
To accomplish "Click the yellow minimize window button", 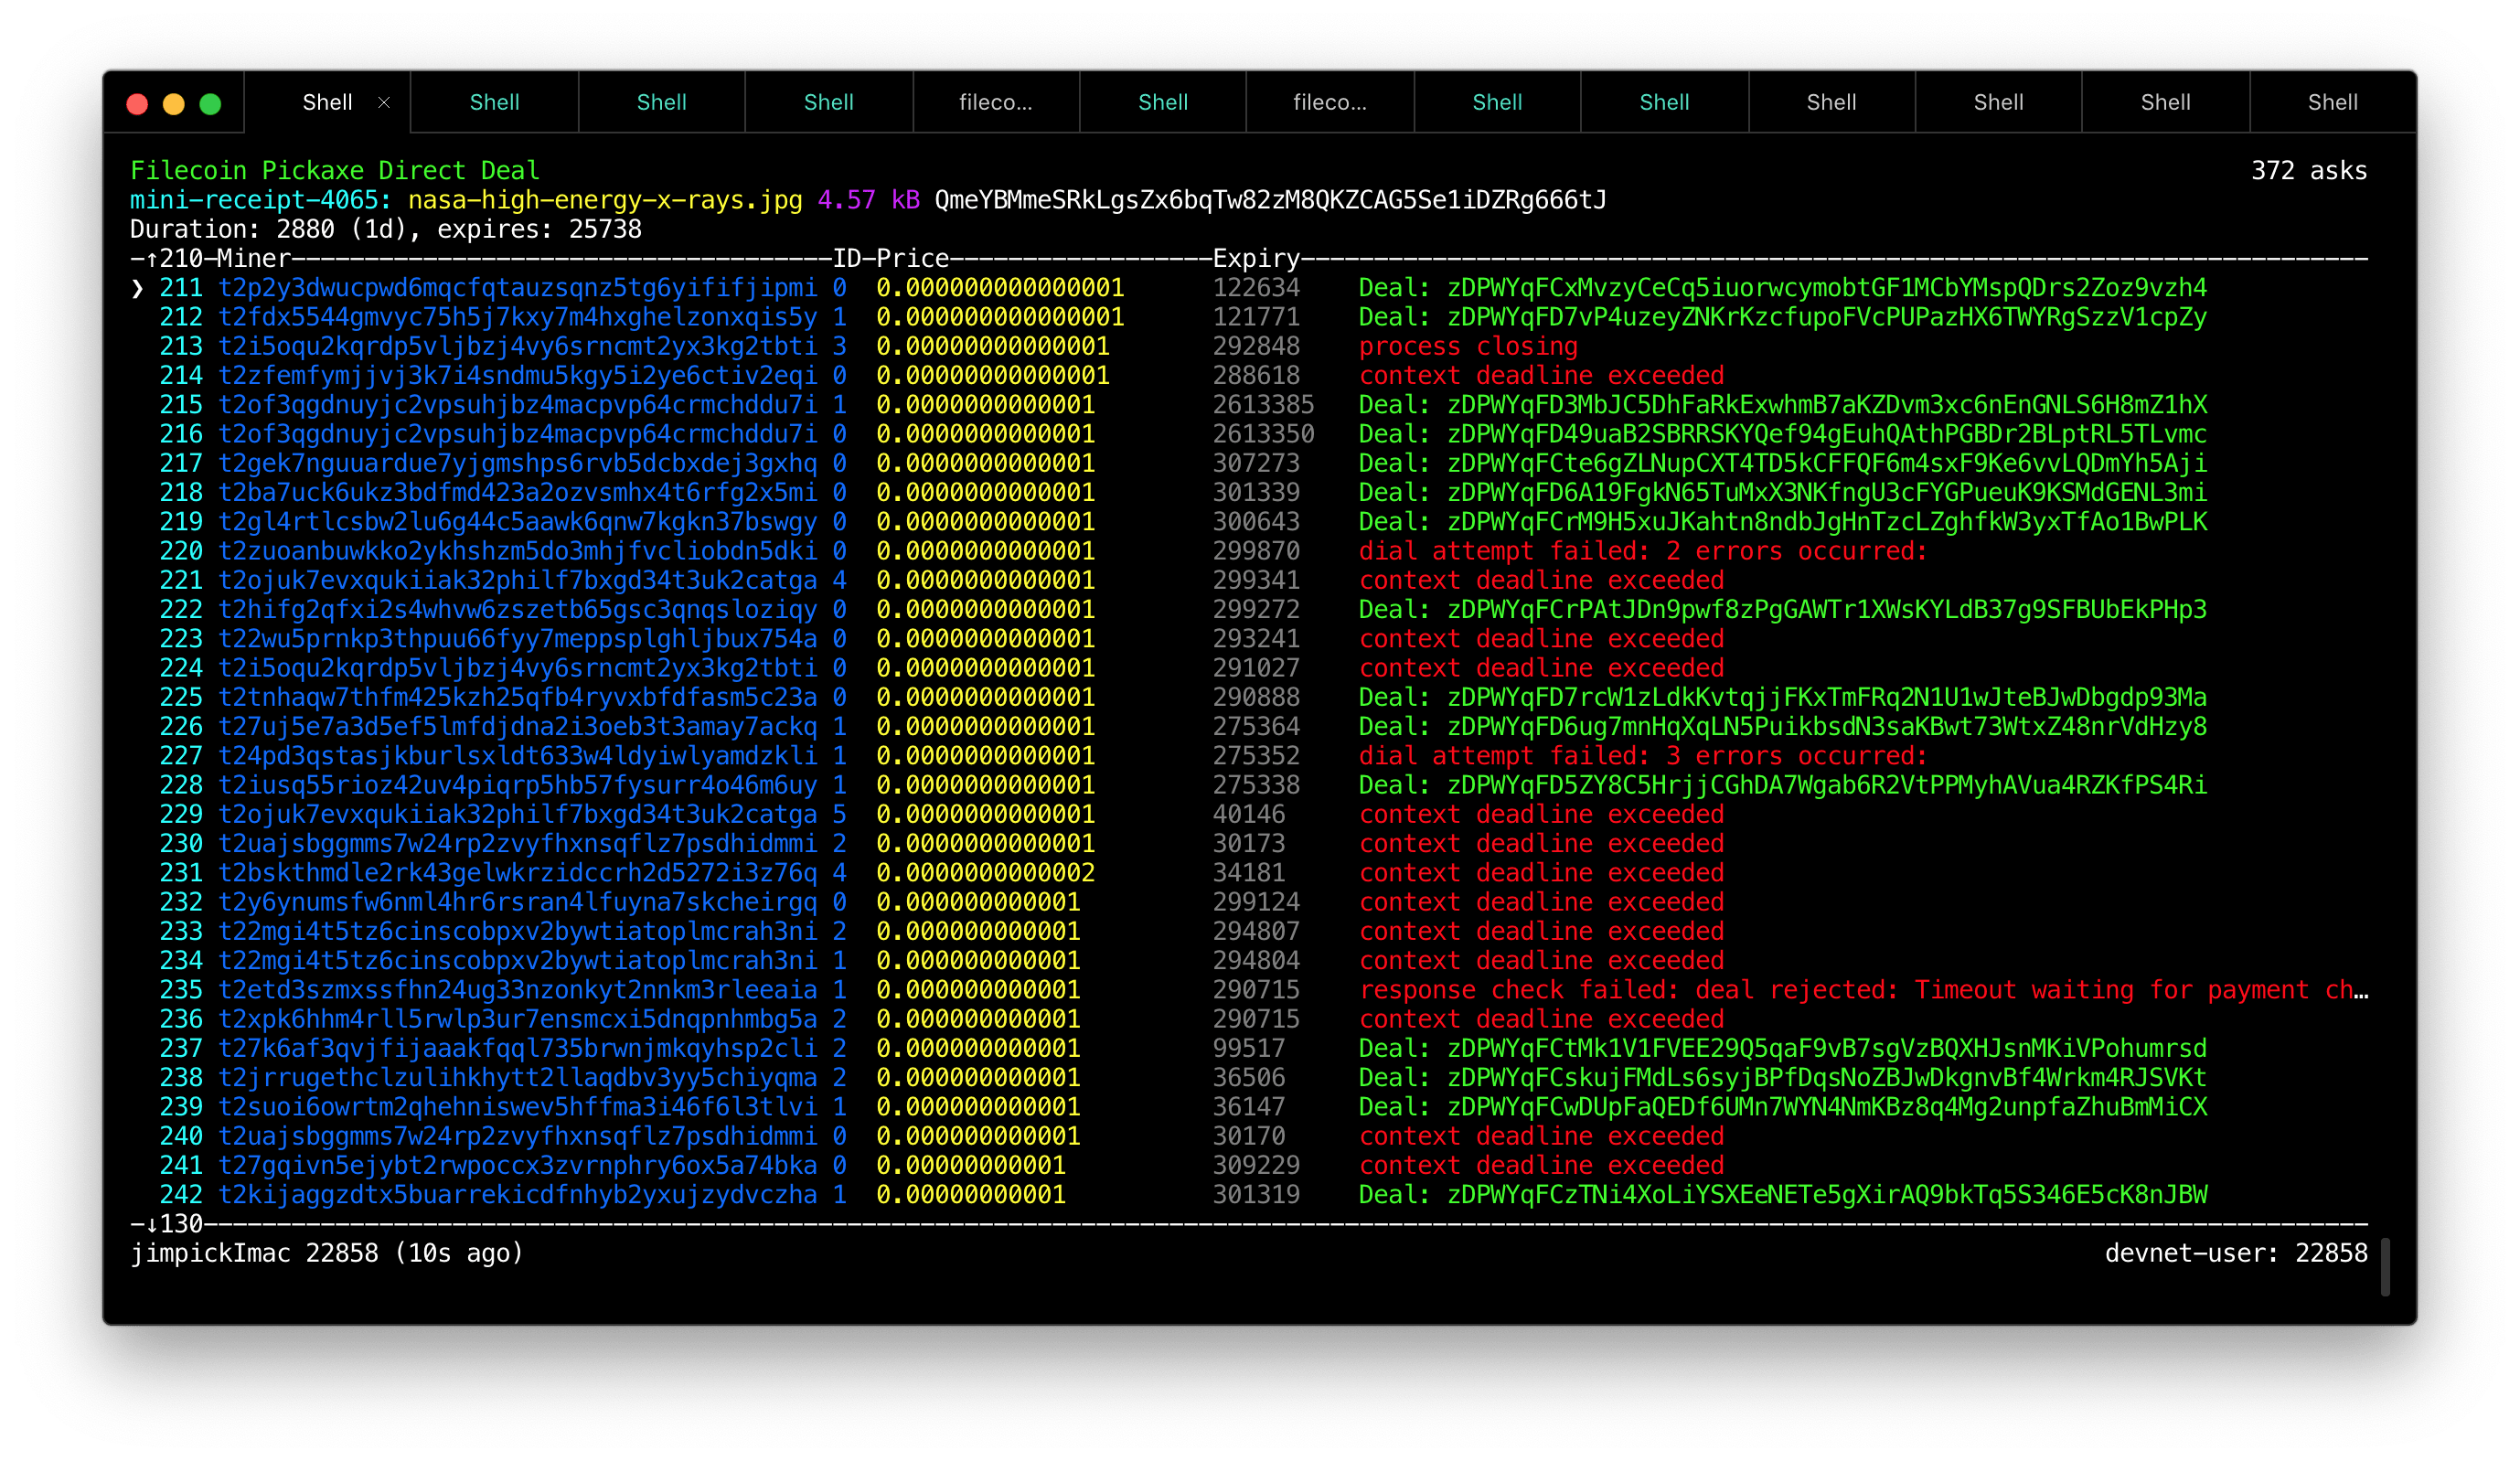I will [x=174, y=104].
